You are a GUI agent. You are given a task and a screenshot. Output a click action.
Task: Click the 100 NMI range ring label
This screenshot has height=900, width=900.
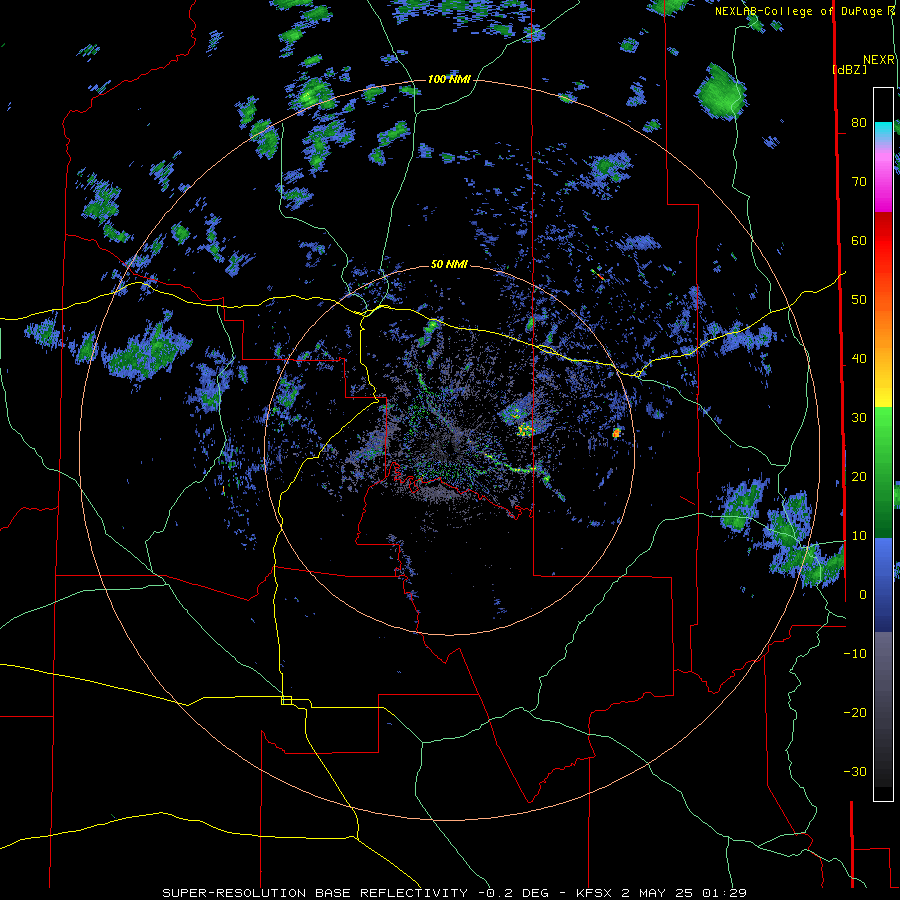(x=449, y=79)
